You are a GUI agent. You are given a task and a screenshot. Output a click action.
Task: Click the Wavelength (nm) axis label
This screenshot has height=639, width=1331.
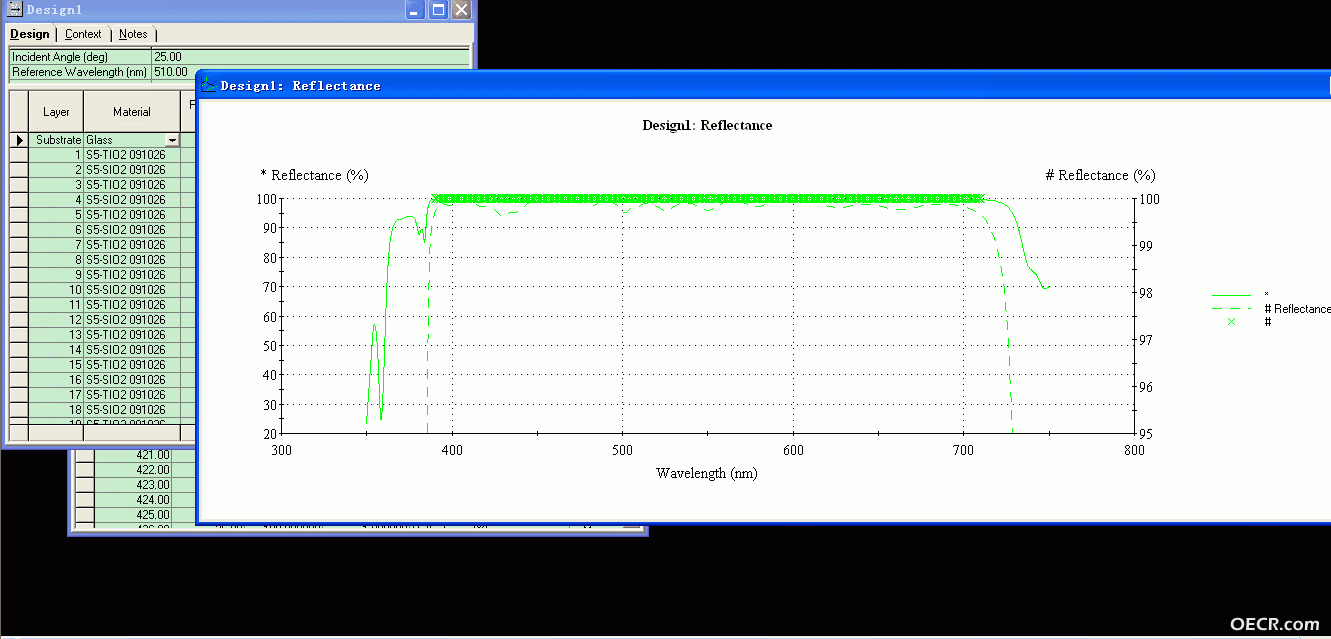[707, 473]
